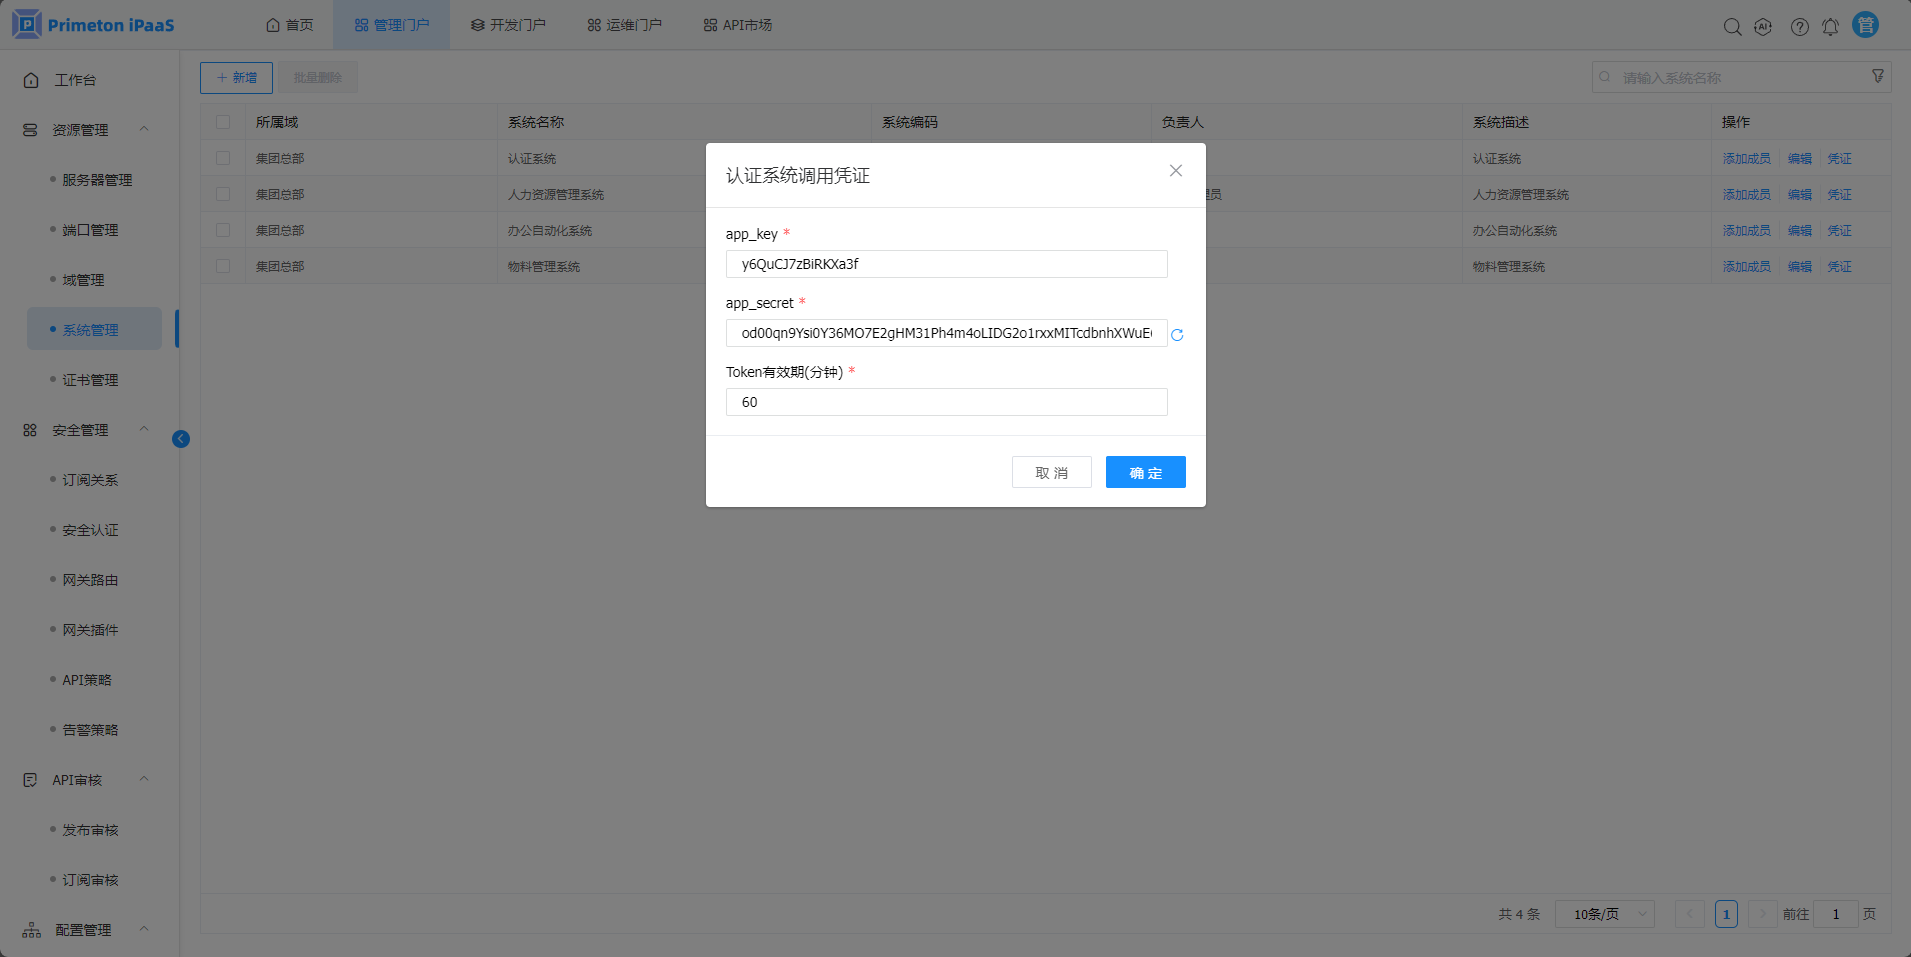
Task: Open the help question mark icon
Action: (x=1801, y=27)
